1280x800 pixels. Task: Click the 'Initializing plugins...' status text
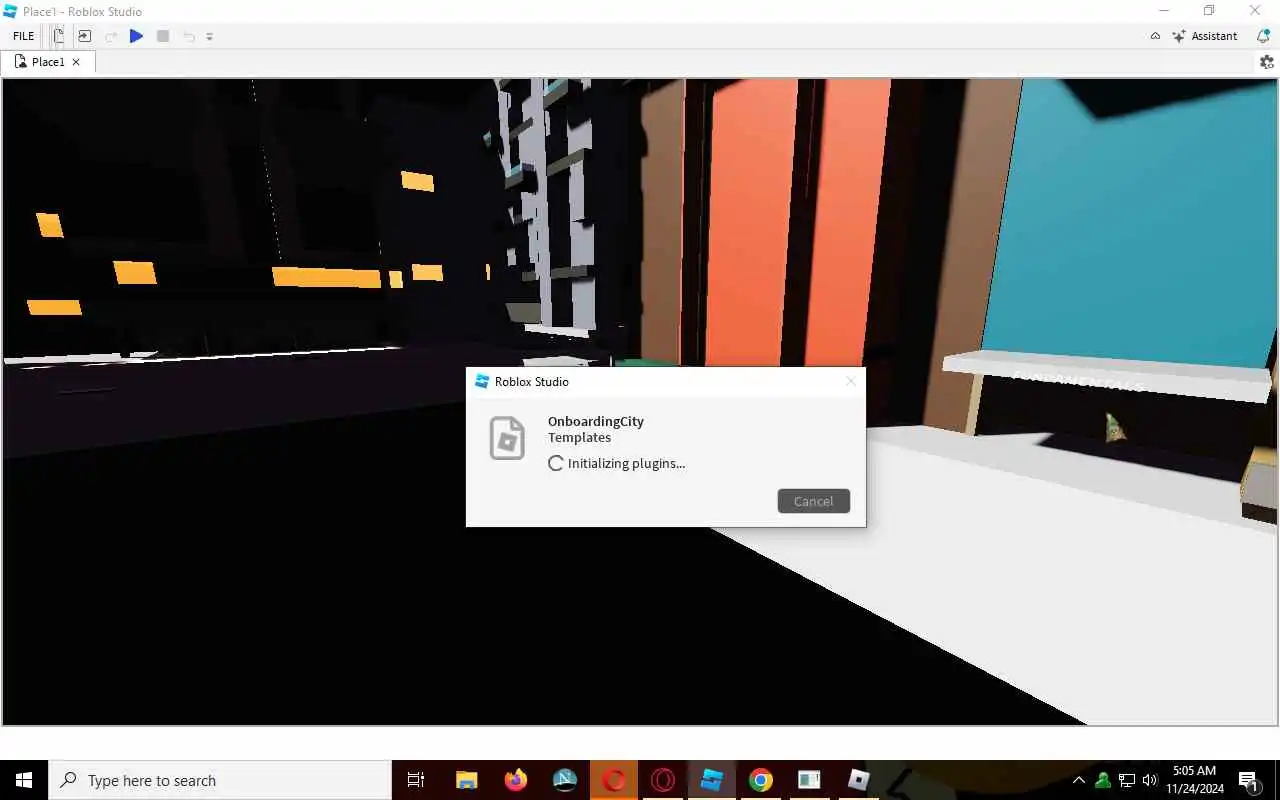pos(626,463)
